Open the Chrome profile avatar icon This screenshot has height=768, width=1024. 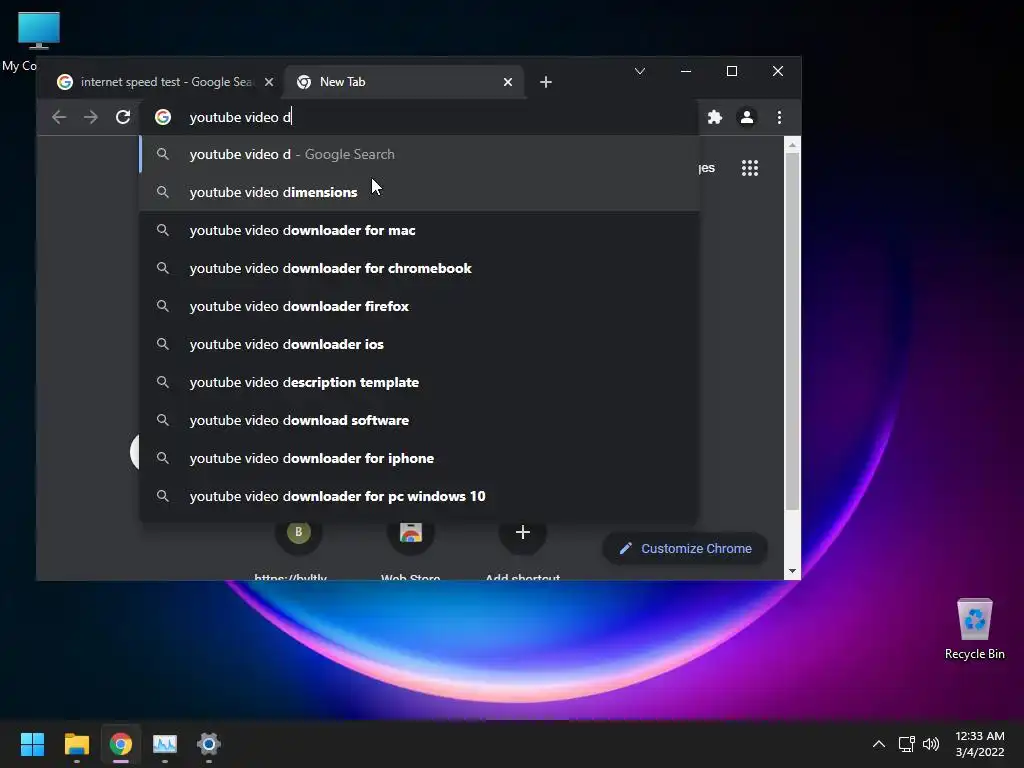pyautogui.click(x=746, y=117)
